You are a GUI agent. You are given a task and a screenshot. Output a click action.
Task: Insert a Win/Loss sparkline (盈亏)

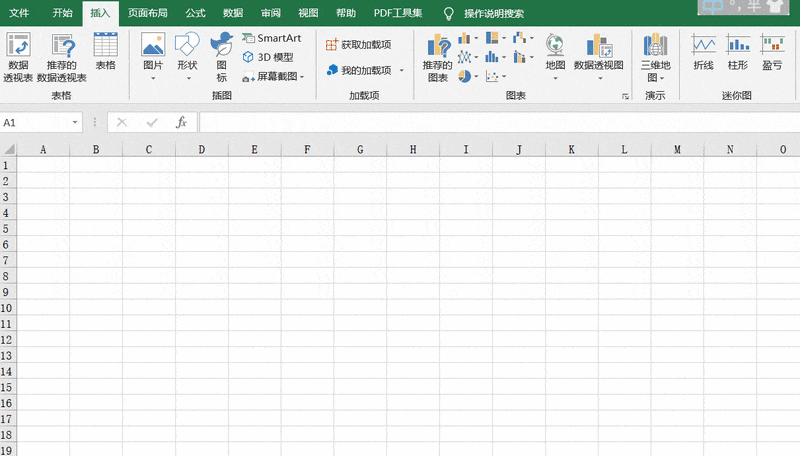click(x=772, y=51)
